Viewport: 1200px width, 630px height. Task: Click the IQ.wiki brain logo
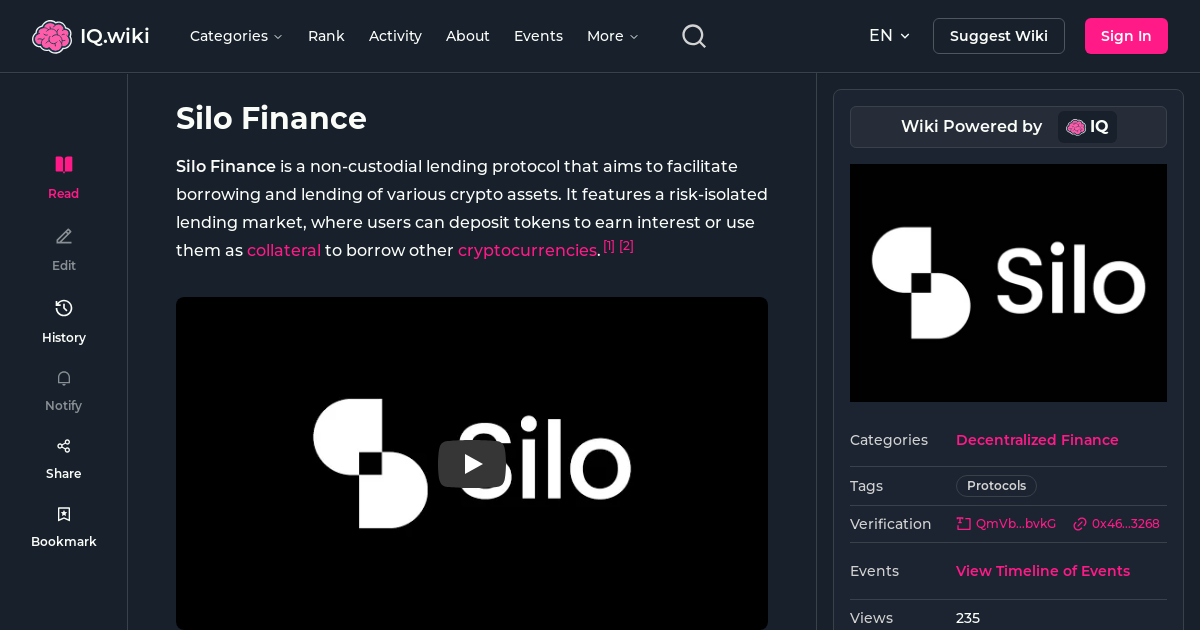tap(53, 35)
